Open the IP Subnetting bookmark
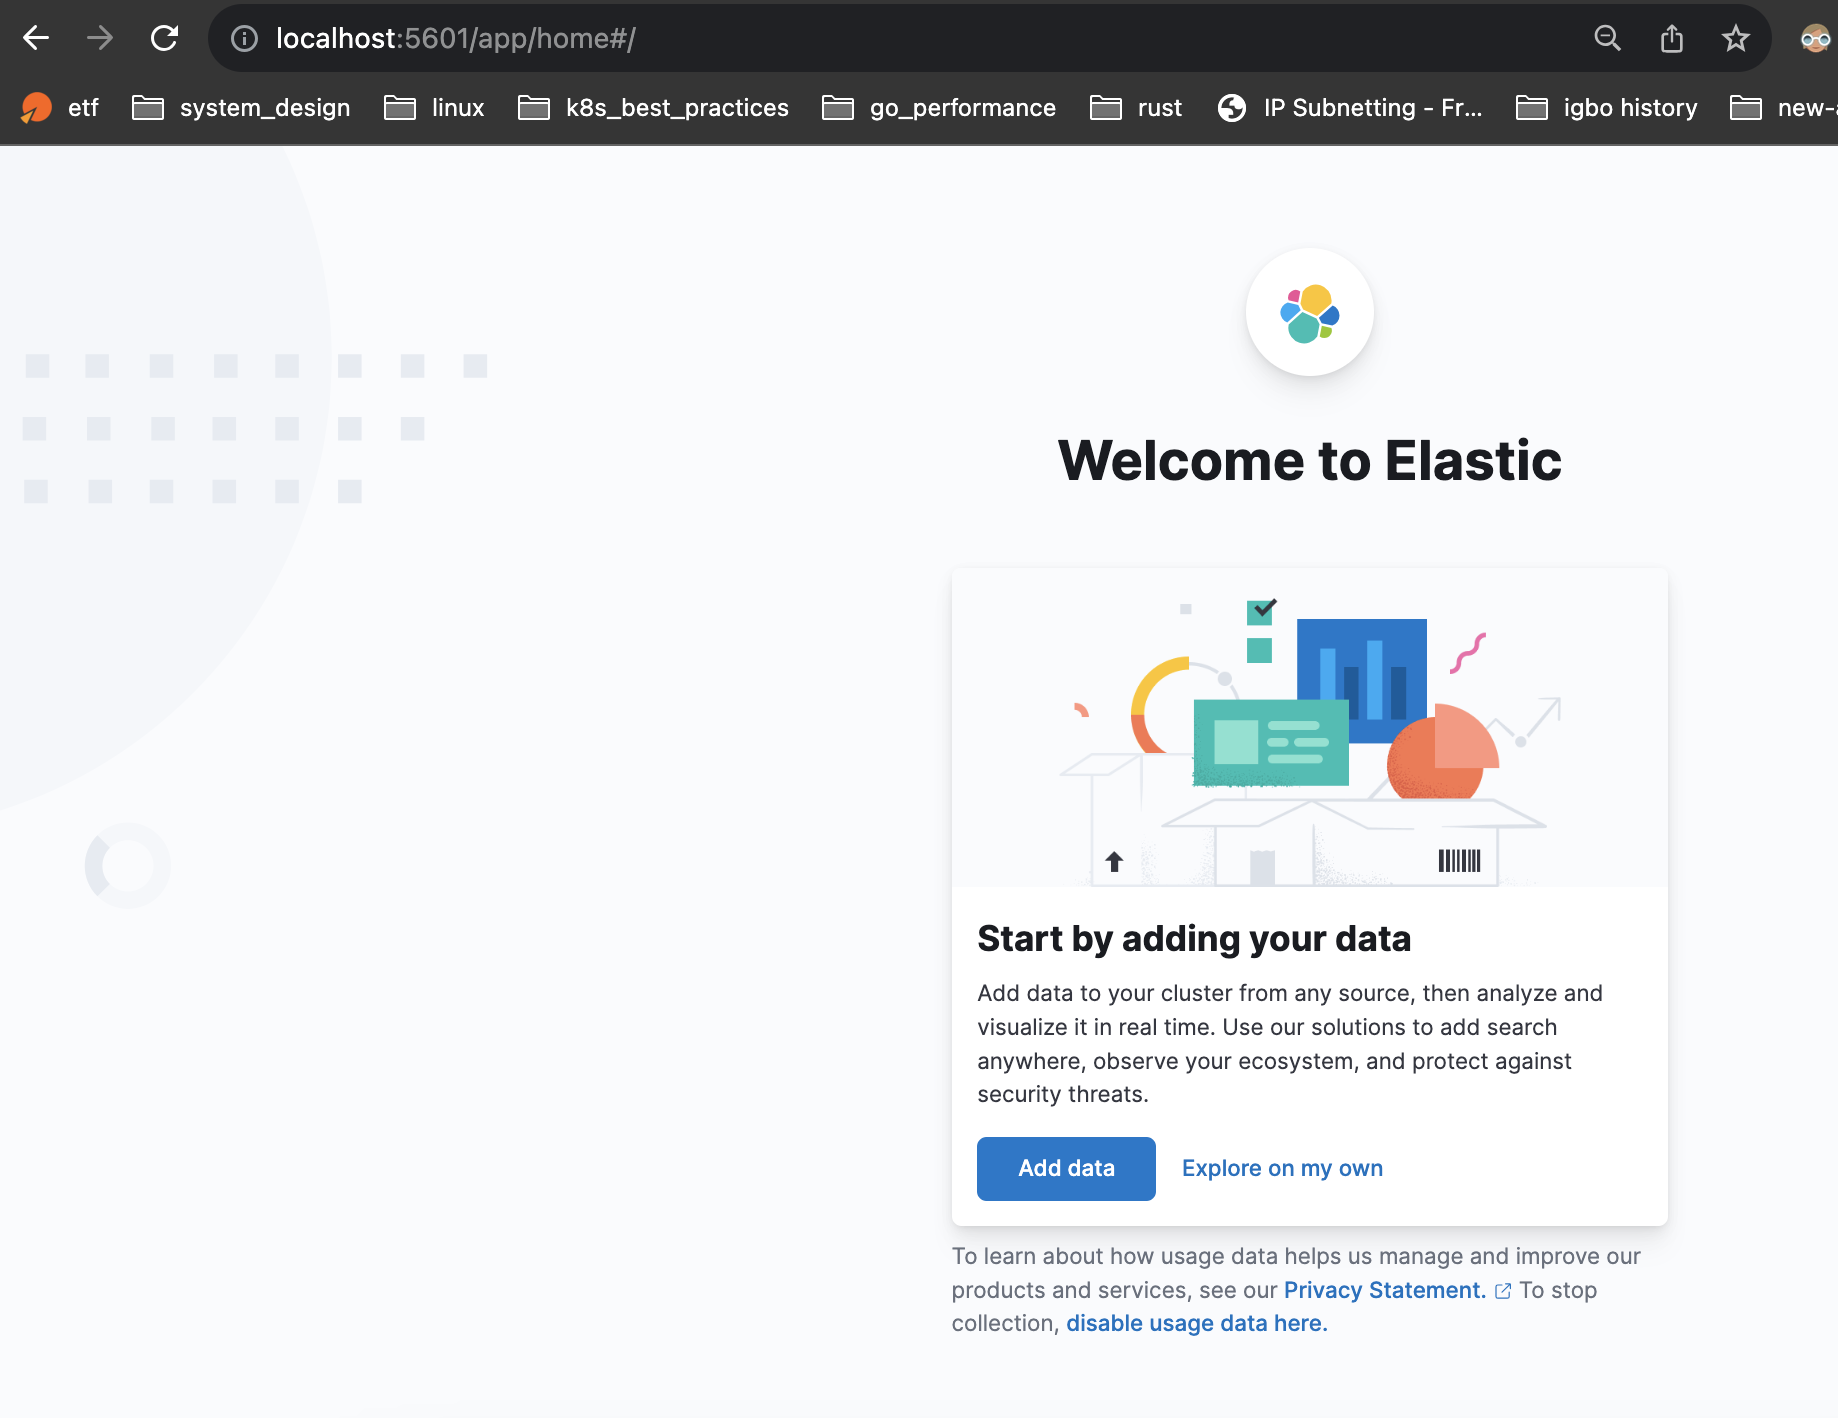 coord(1350,107)
